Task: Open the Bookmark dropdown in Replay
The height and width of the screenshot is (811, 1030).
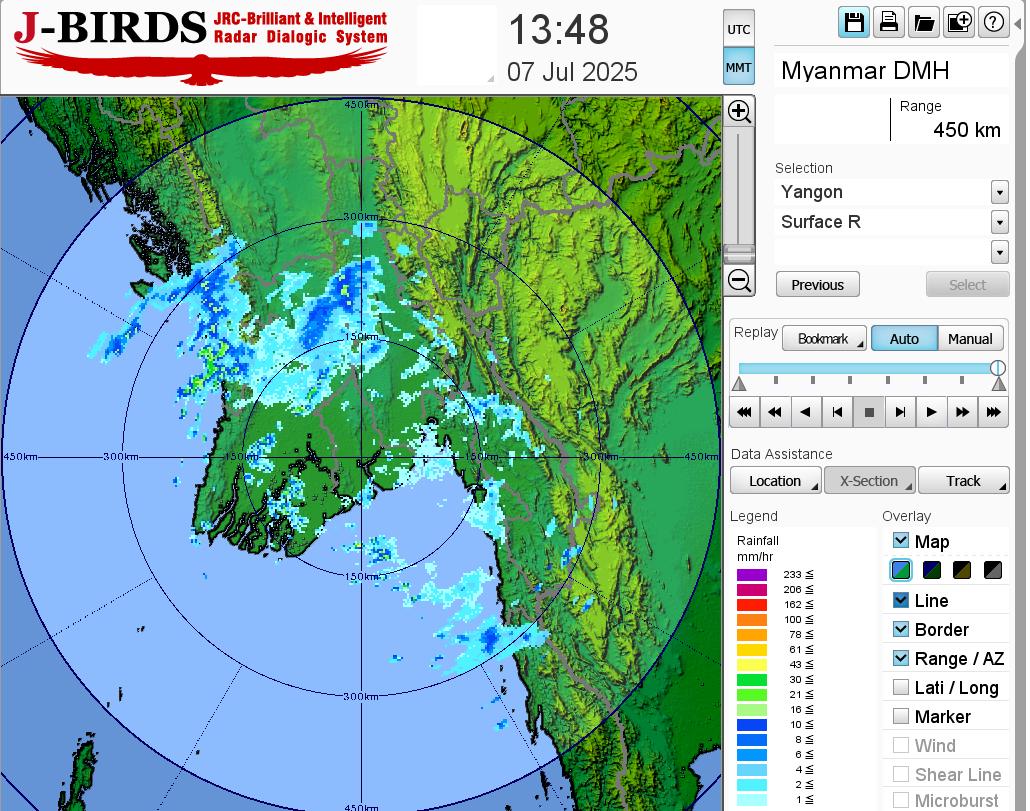Action: coord(823,339)
